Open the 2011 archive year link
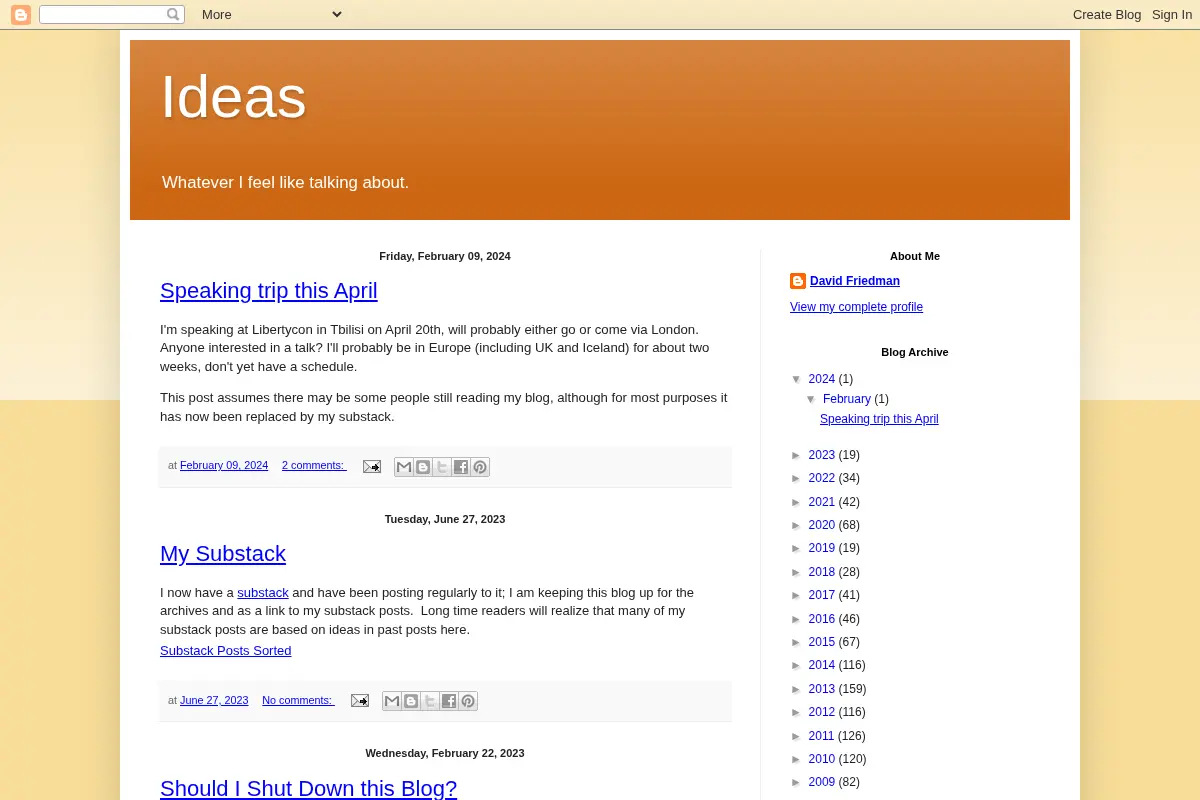 click(x=822, y=736)
